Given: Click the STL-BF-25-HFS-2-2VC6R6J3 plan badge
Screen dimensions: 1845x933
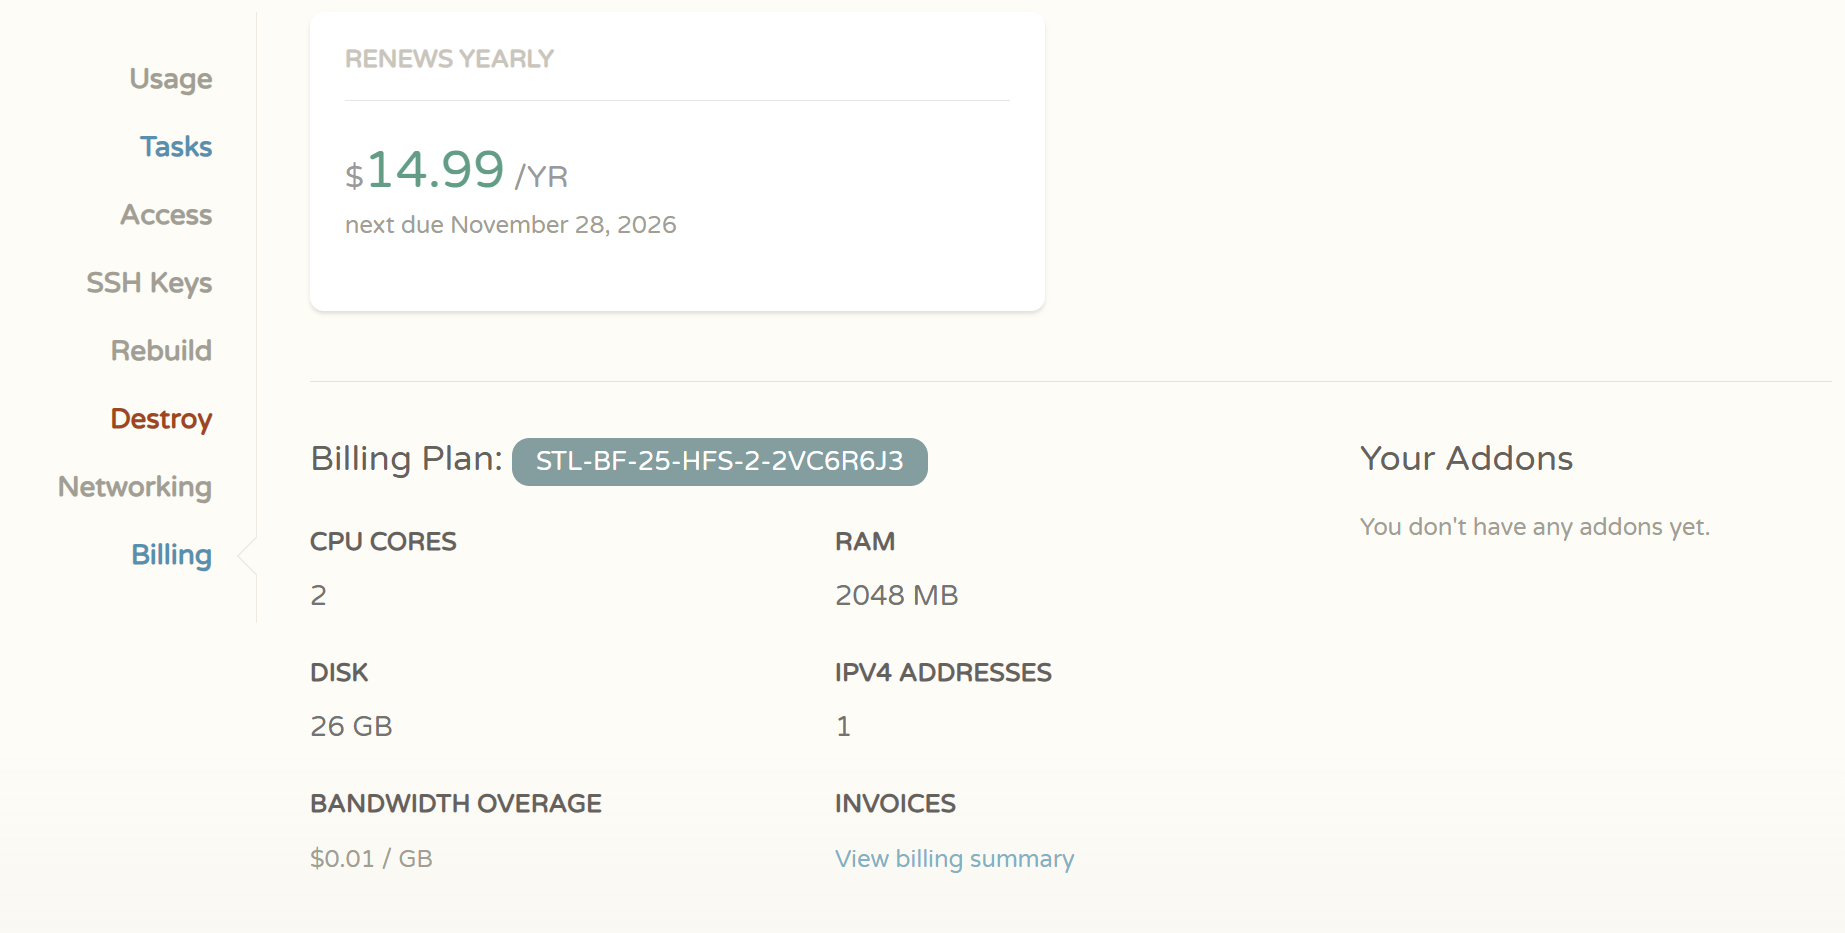Looking at the screenshot, I should (719, 461).
